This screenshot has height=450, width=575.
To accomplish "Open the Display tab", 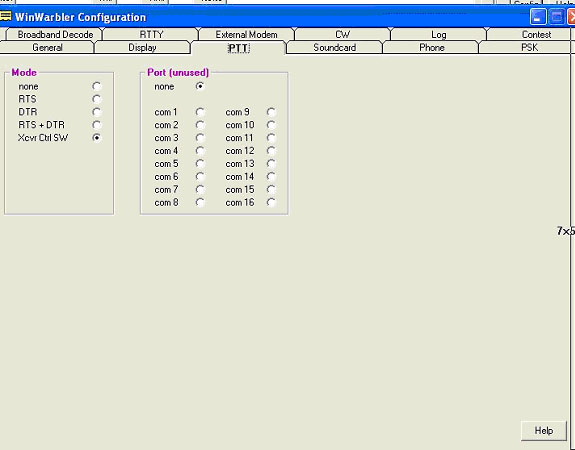I will click(x=142, y=47).
